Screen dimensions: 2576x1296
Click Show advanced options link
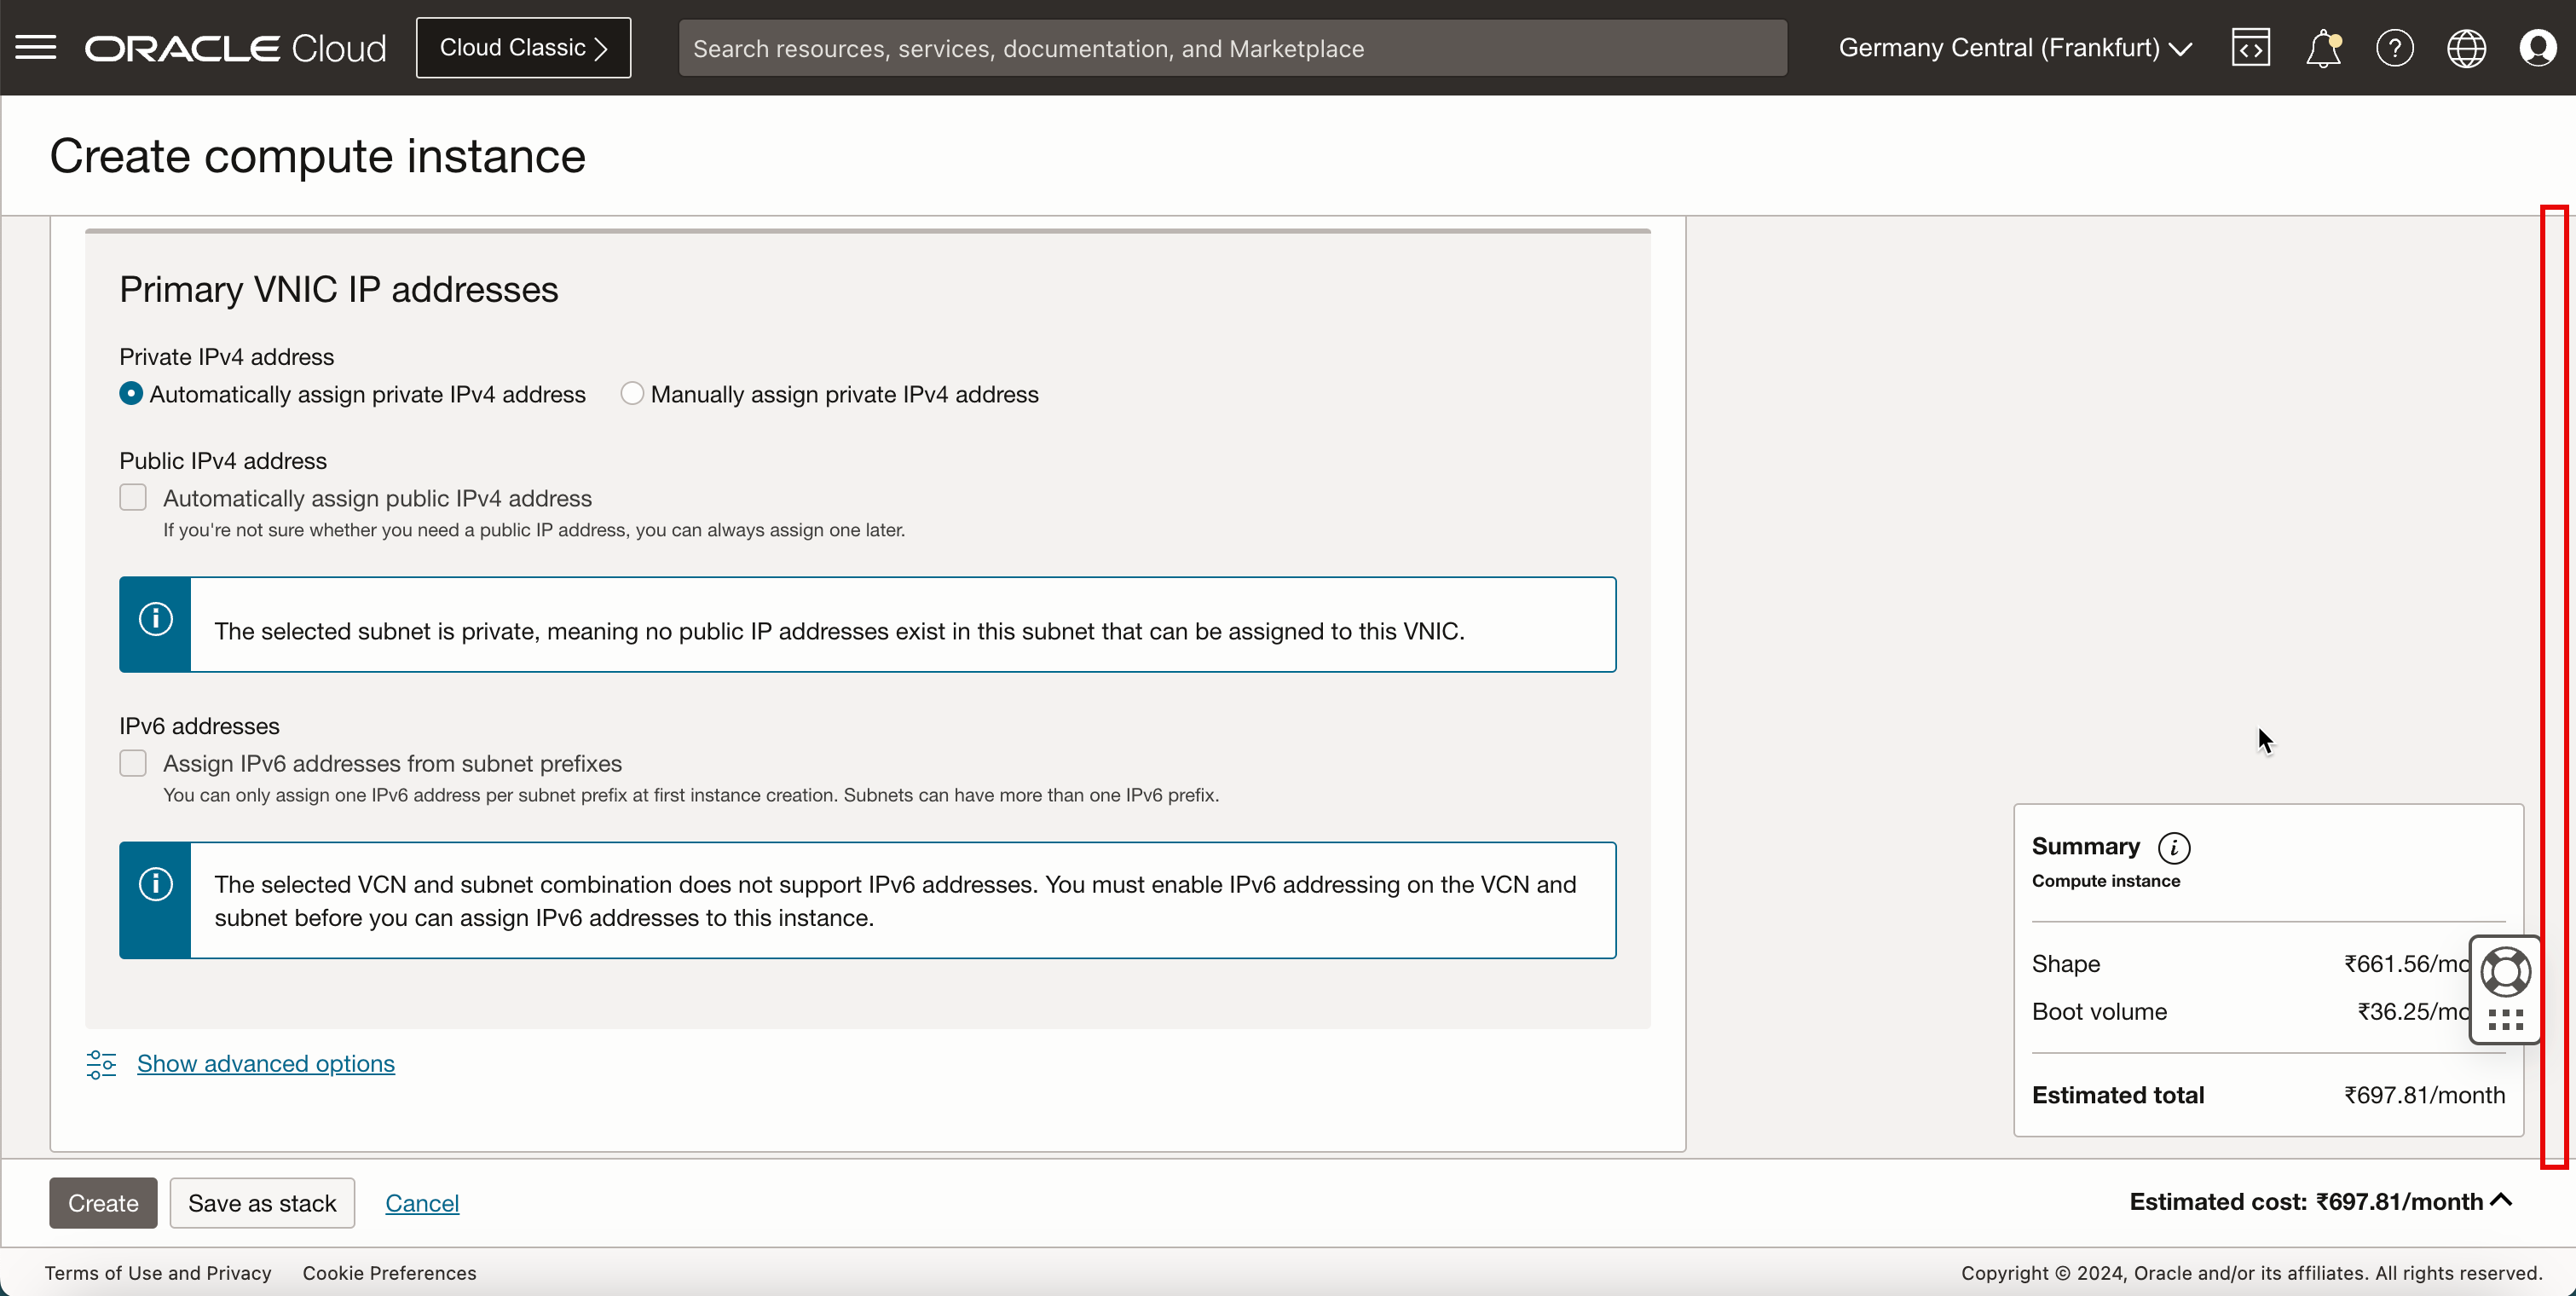(x=266, y=1063)
